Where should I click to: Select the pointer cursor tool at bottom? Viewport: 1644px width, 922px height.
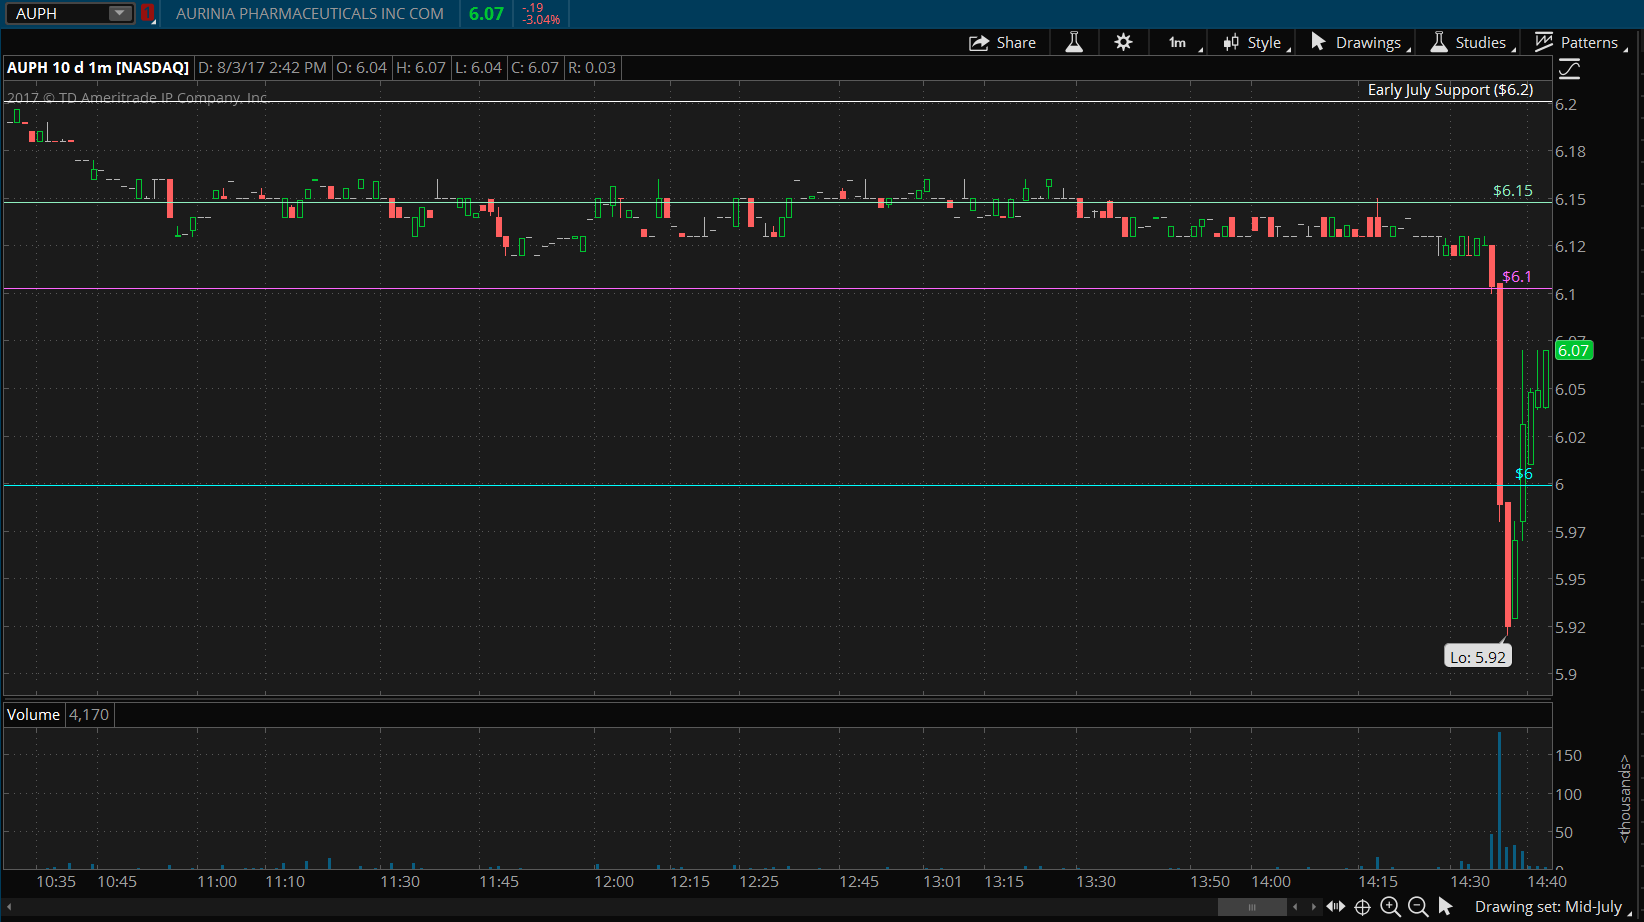tap(1445, 906)
